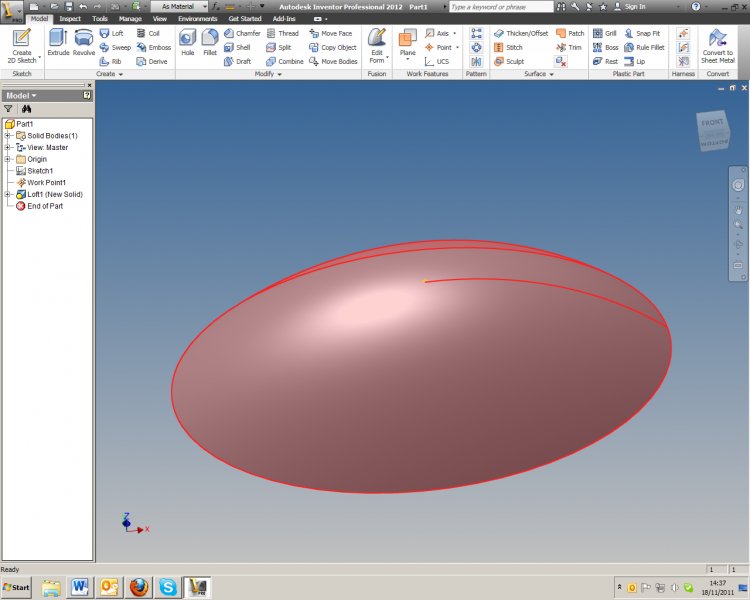Click the model browser filter icon

click(x=9, y=108)
